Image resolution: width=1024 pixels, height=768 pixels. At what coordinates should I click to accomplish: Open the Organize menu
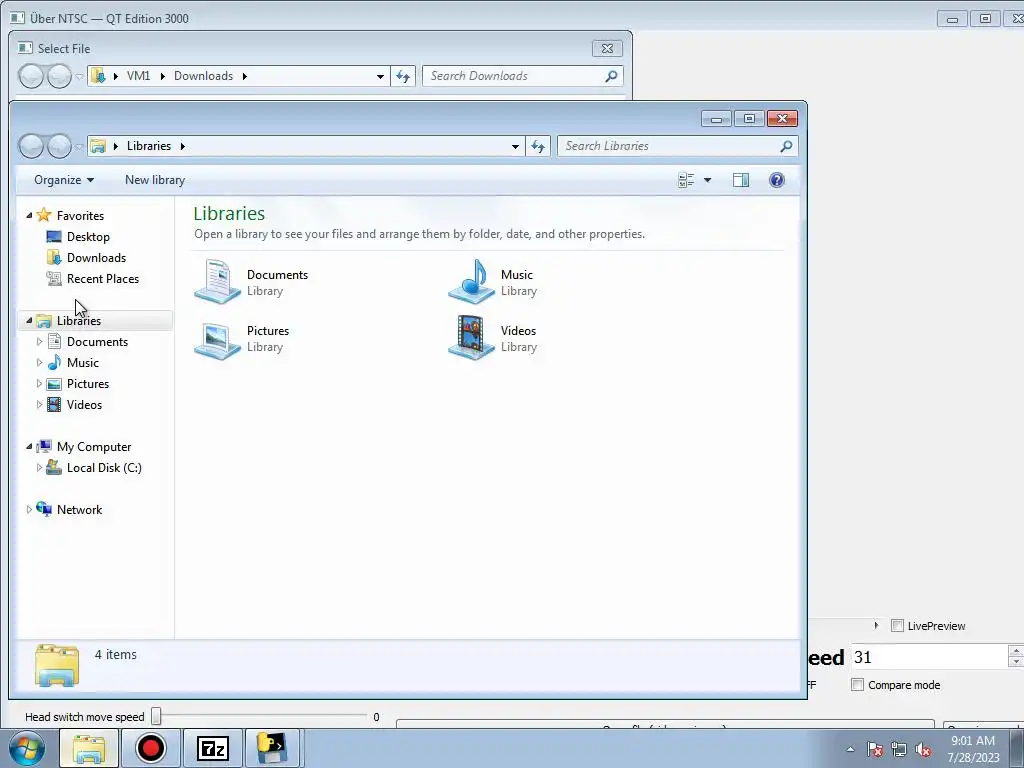point(64,180)
